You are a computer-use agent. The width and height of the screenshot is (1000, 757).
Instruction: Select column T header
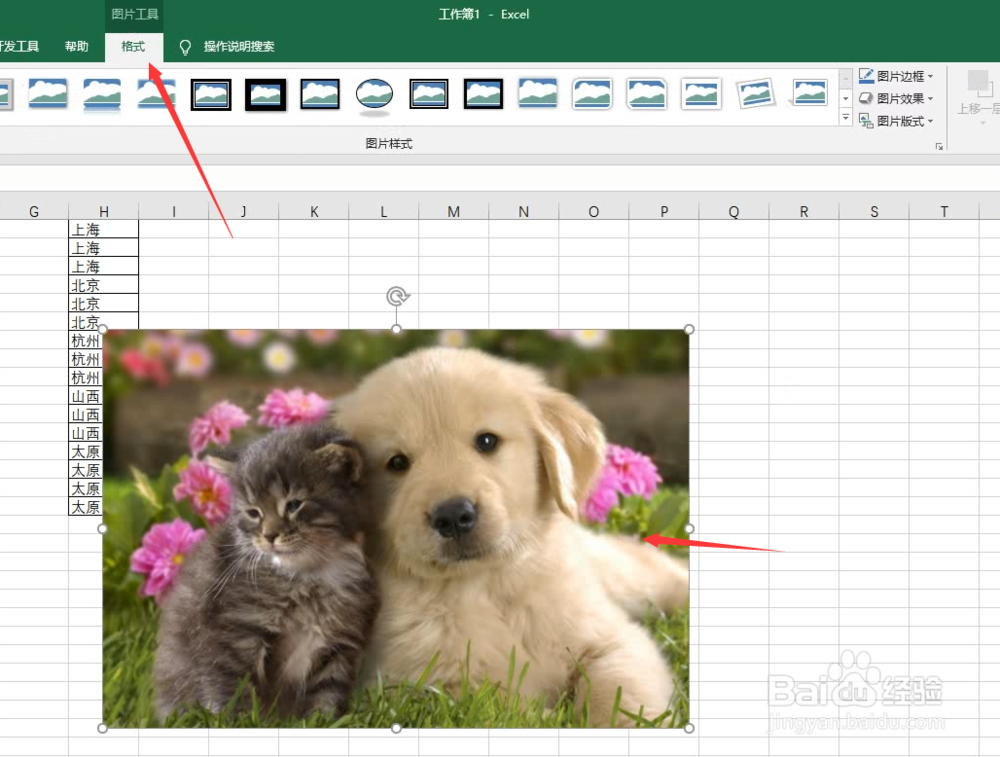tap(944, 212)
